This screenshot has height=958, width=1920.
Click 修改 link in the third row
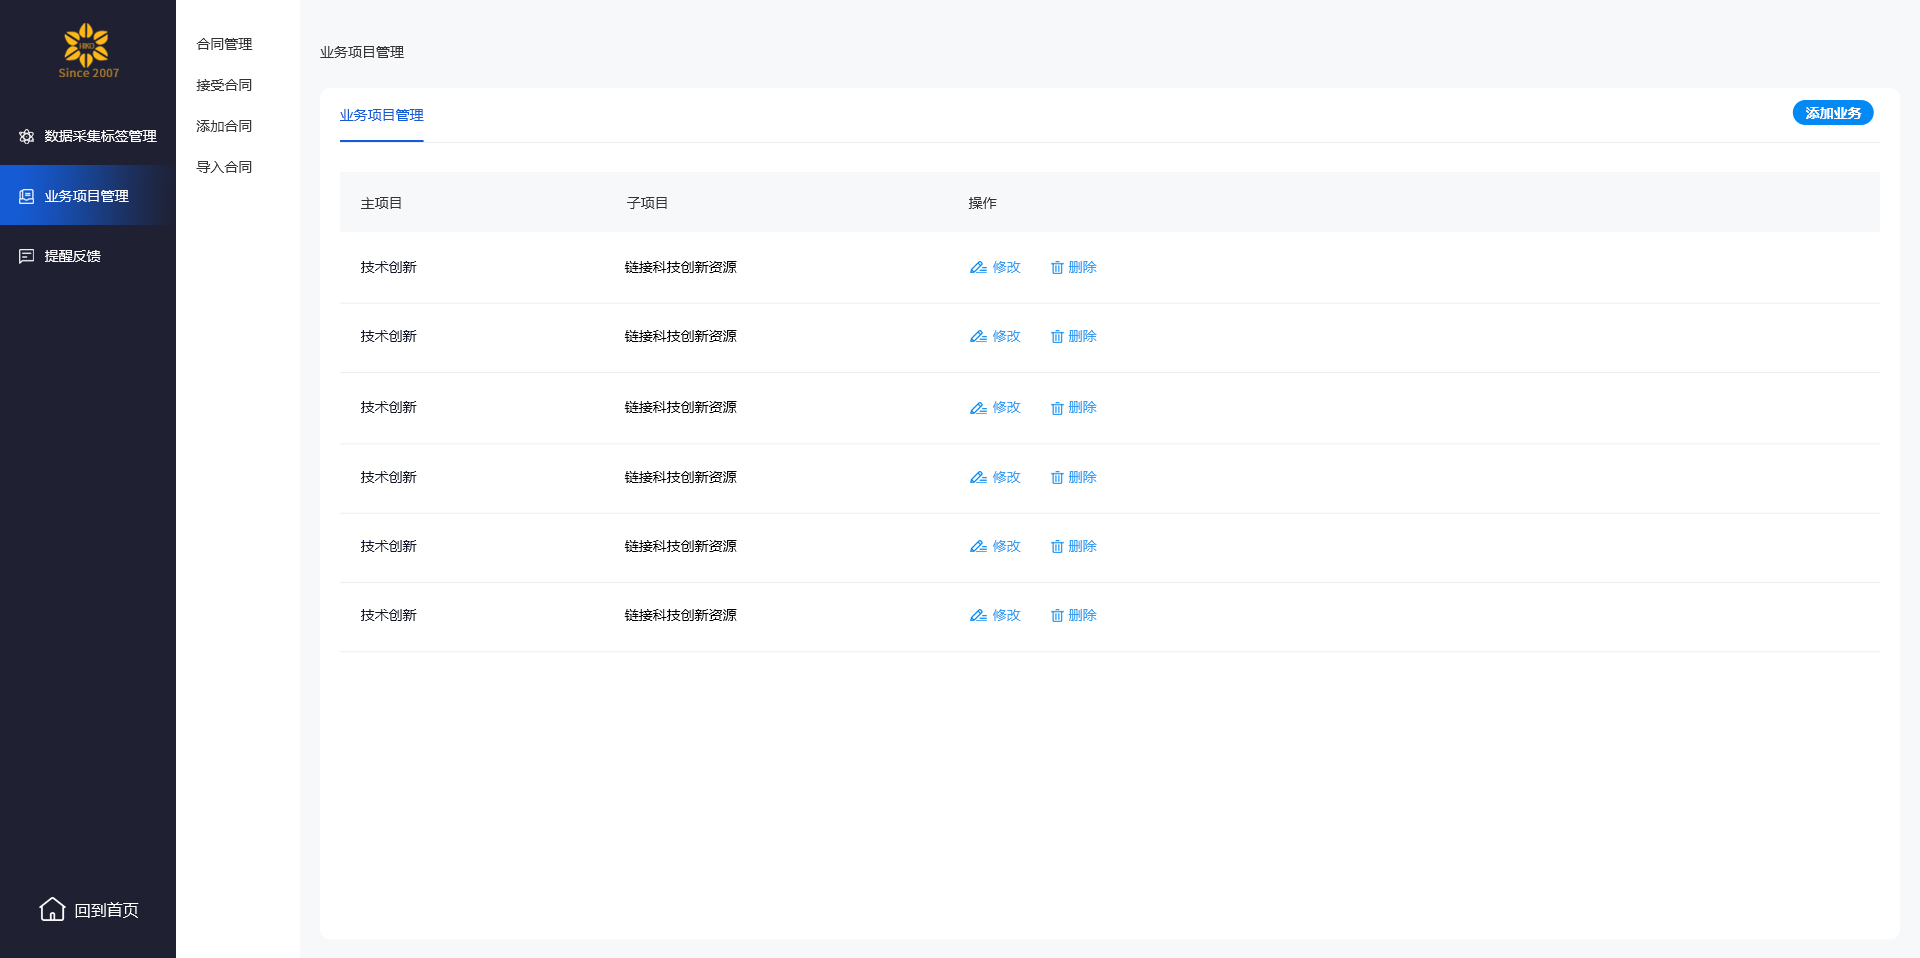point(1006,408)
